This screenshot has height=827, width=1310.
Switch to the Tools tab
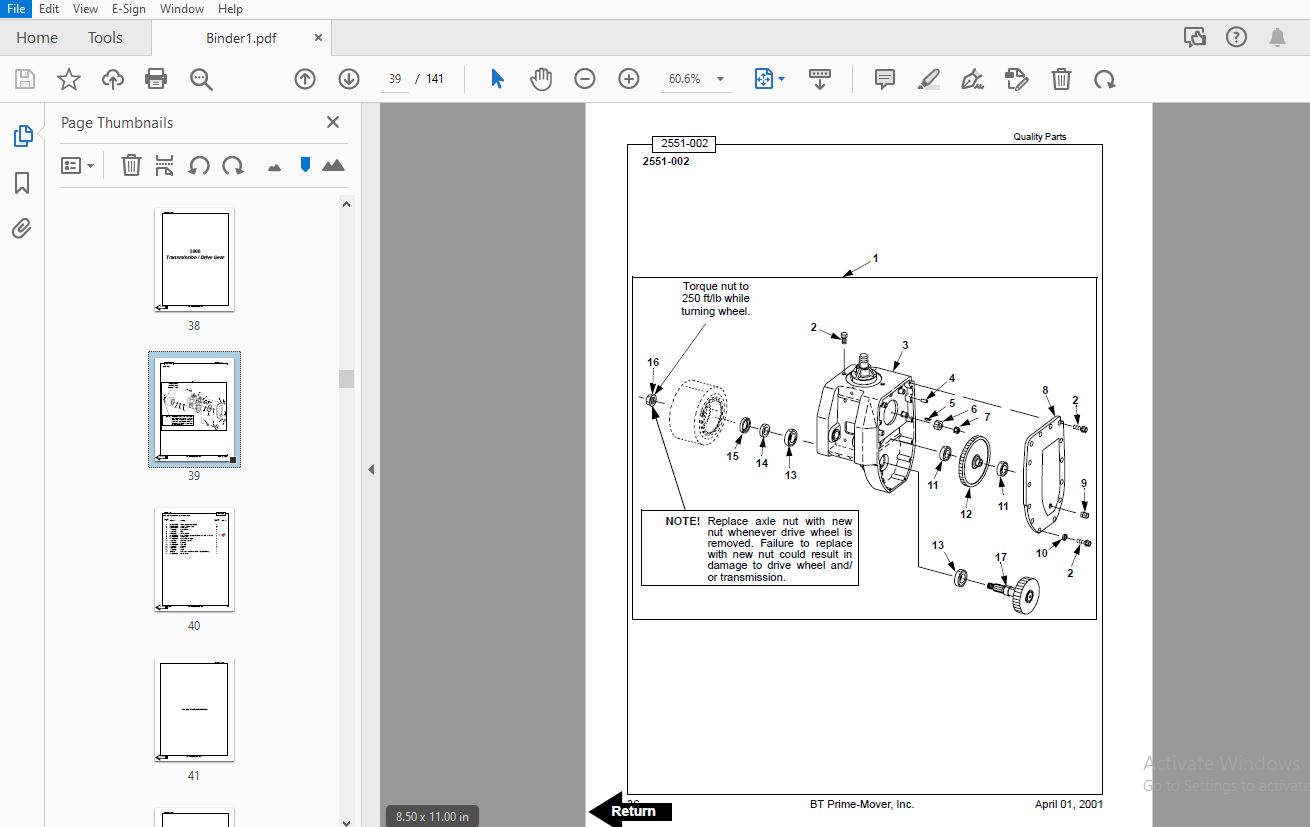click(105, 38)
